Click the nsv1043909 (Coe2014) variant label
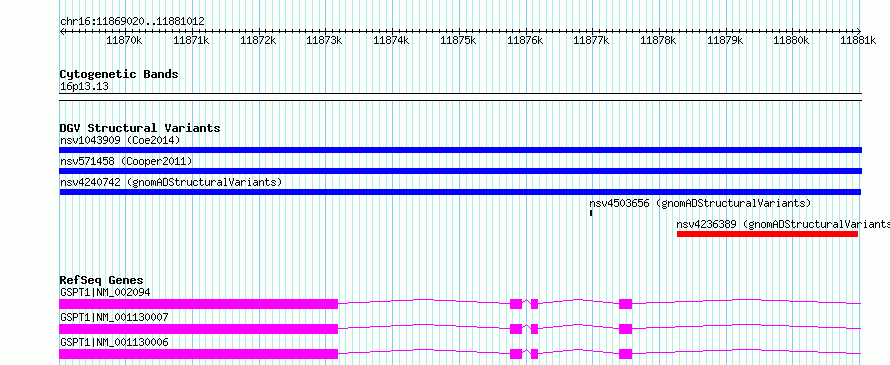This screenshot has width=890, height=365. 120,140
